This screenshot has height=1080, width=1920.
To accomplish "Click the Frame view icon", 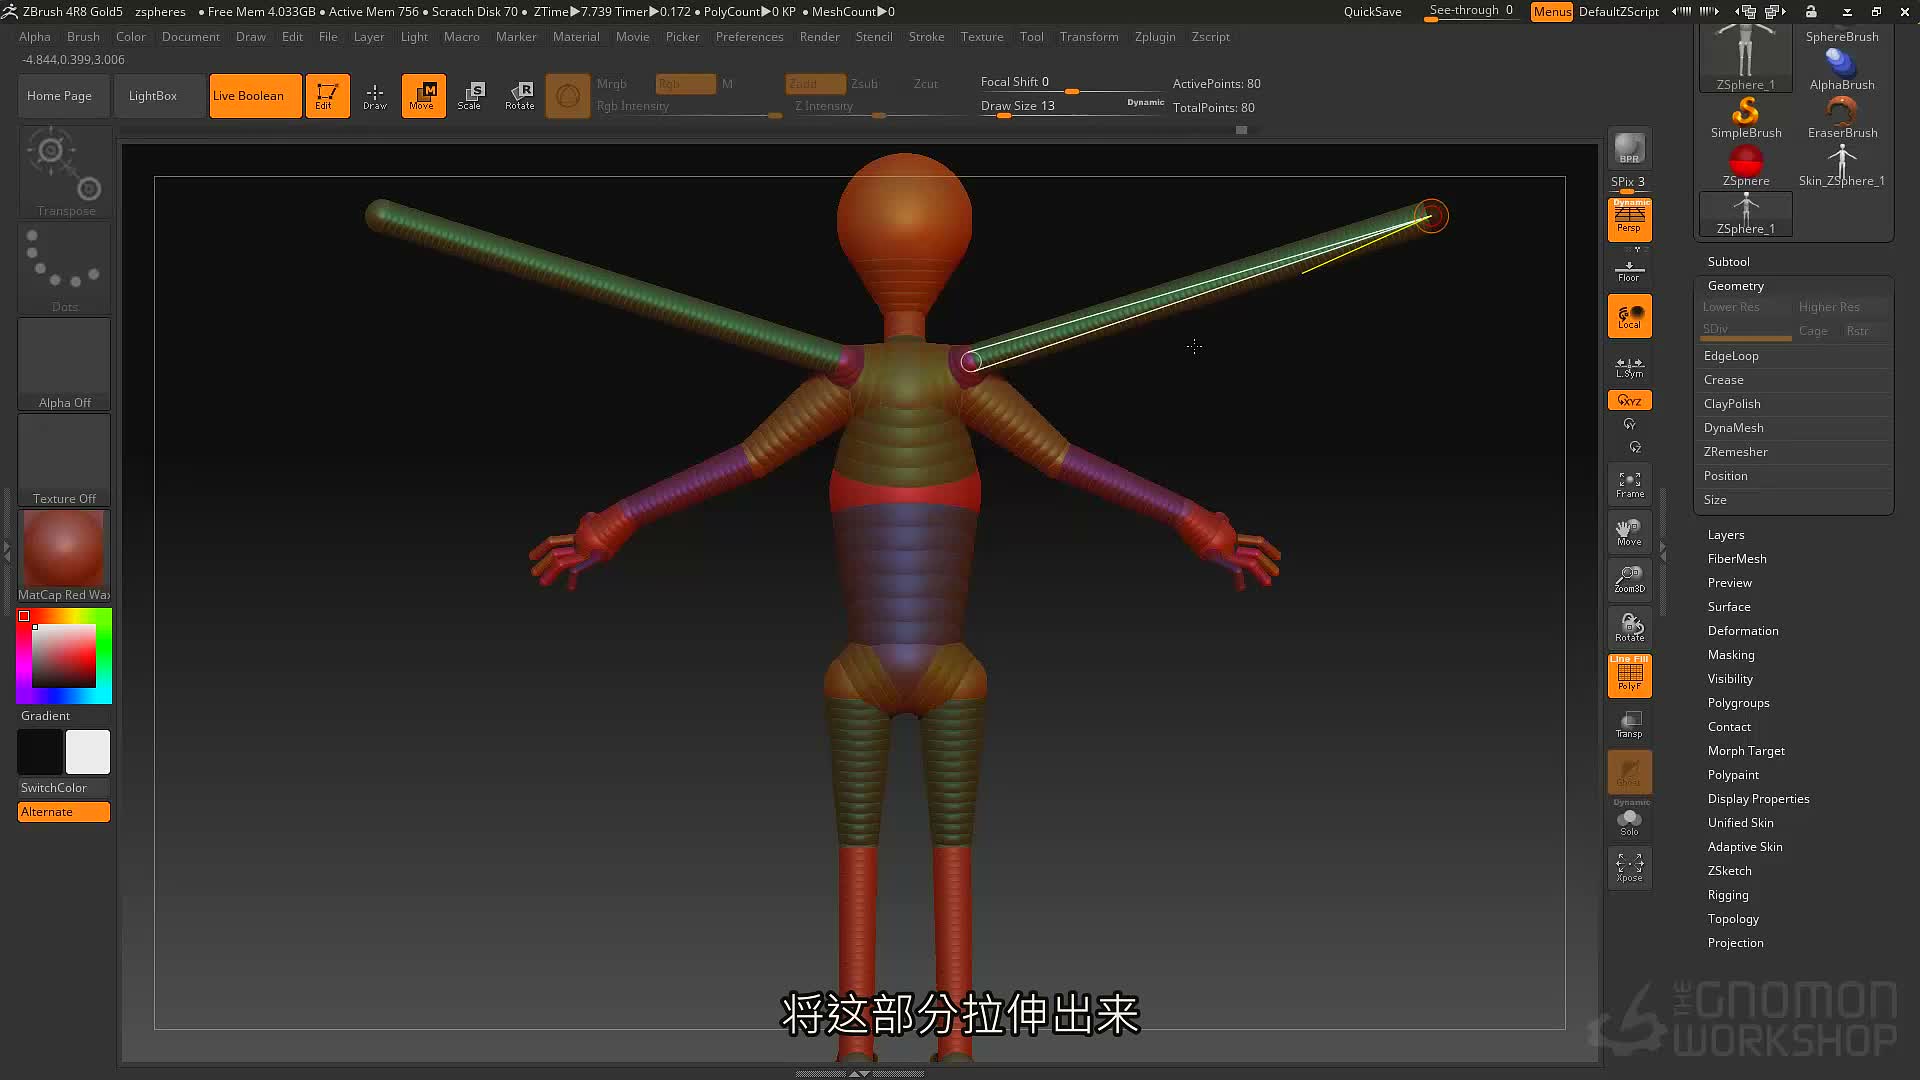I will pos(1629,485).
